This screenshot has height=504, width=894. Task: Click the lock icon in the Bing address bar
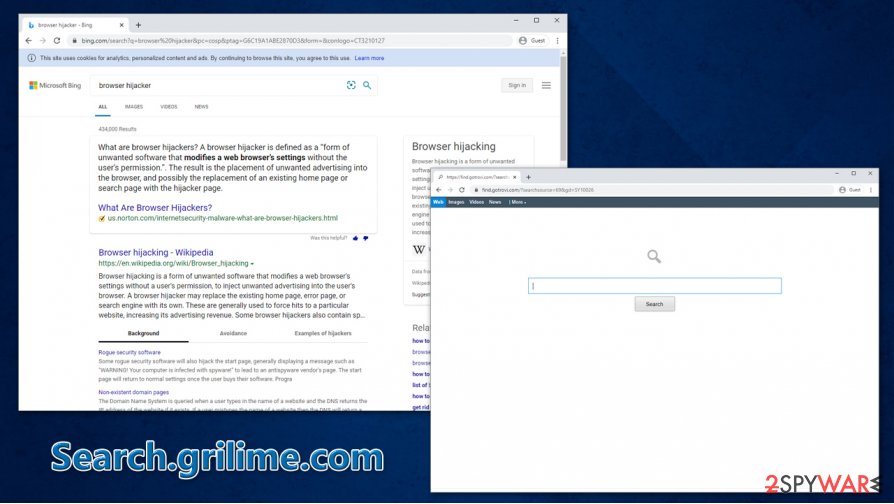(75, 40)
